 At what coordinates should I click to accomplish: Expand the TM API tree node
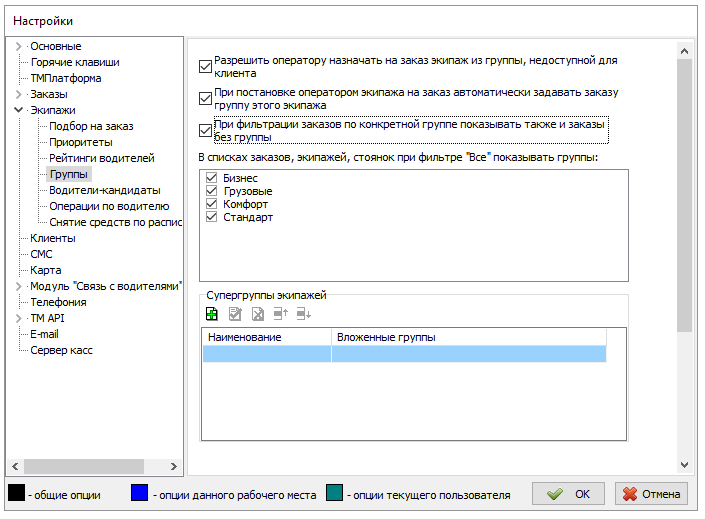[18, 318]
